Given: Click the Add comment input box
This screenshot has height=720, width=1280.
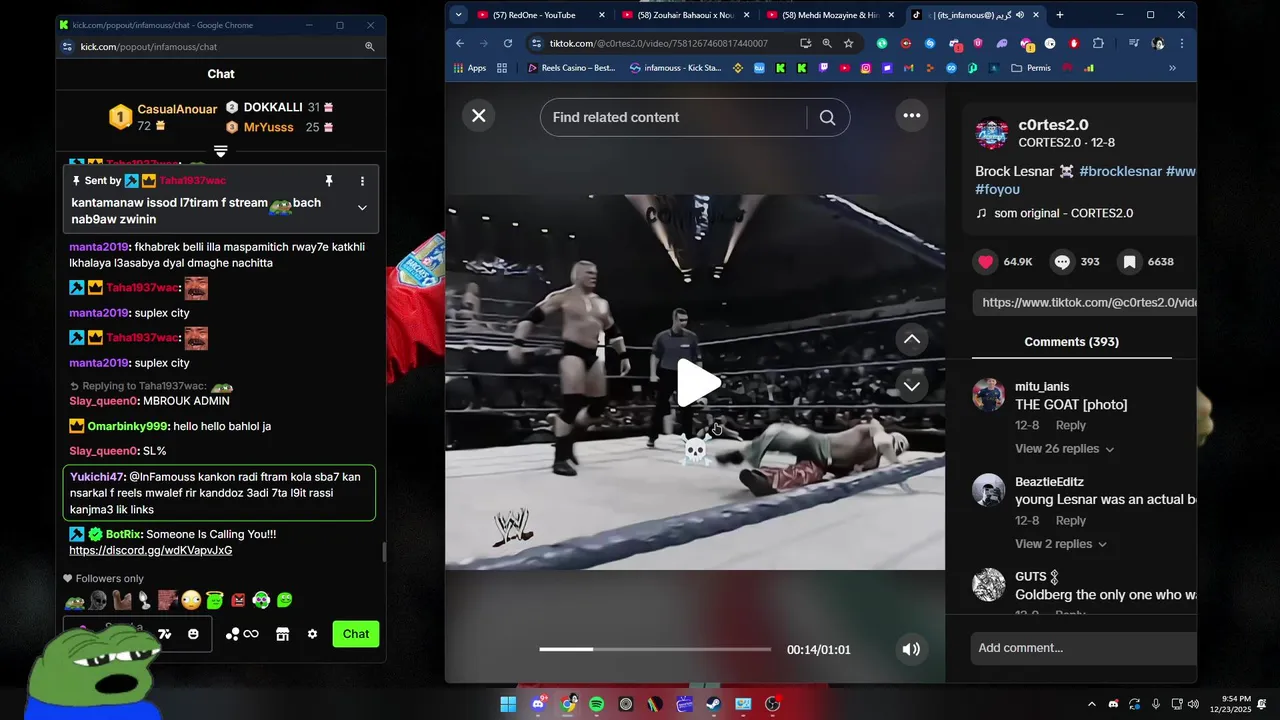Looking at the screenshot, I should point(1084,648).
